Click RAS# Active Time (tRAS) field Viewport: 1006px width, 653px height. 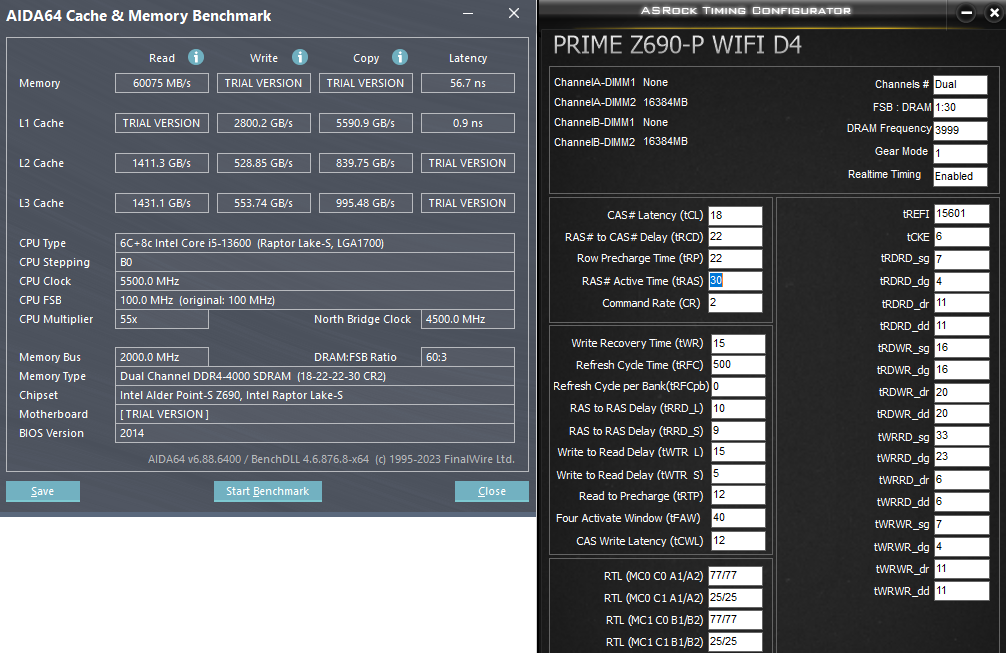[x=735, y=281]
